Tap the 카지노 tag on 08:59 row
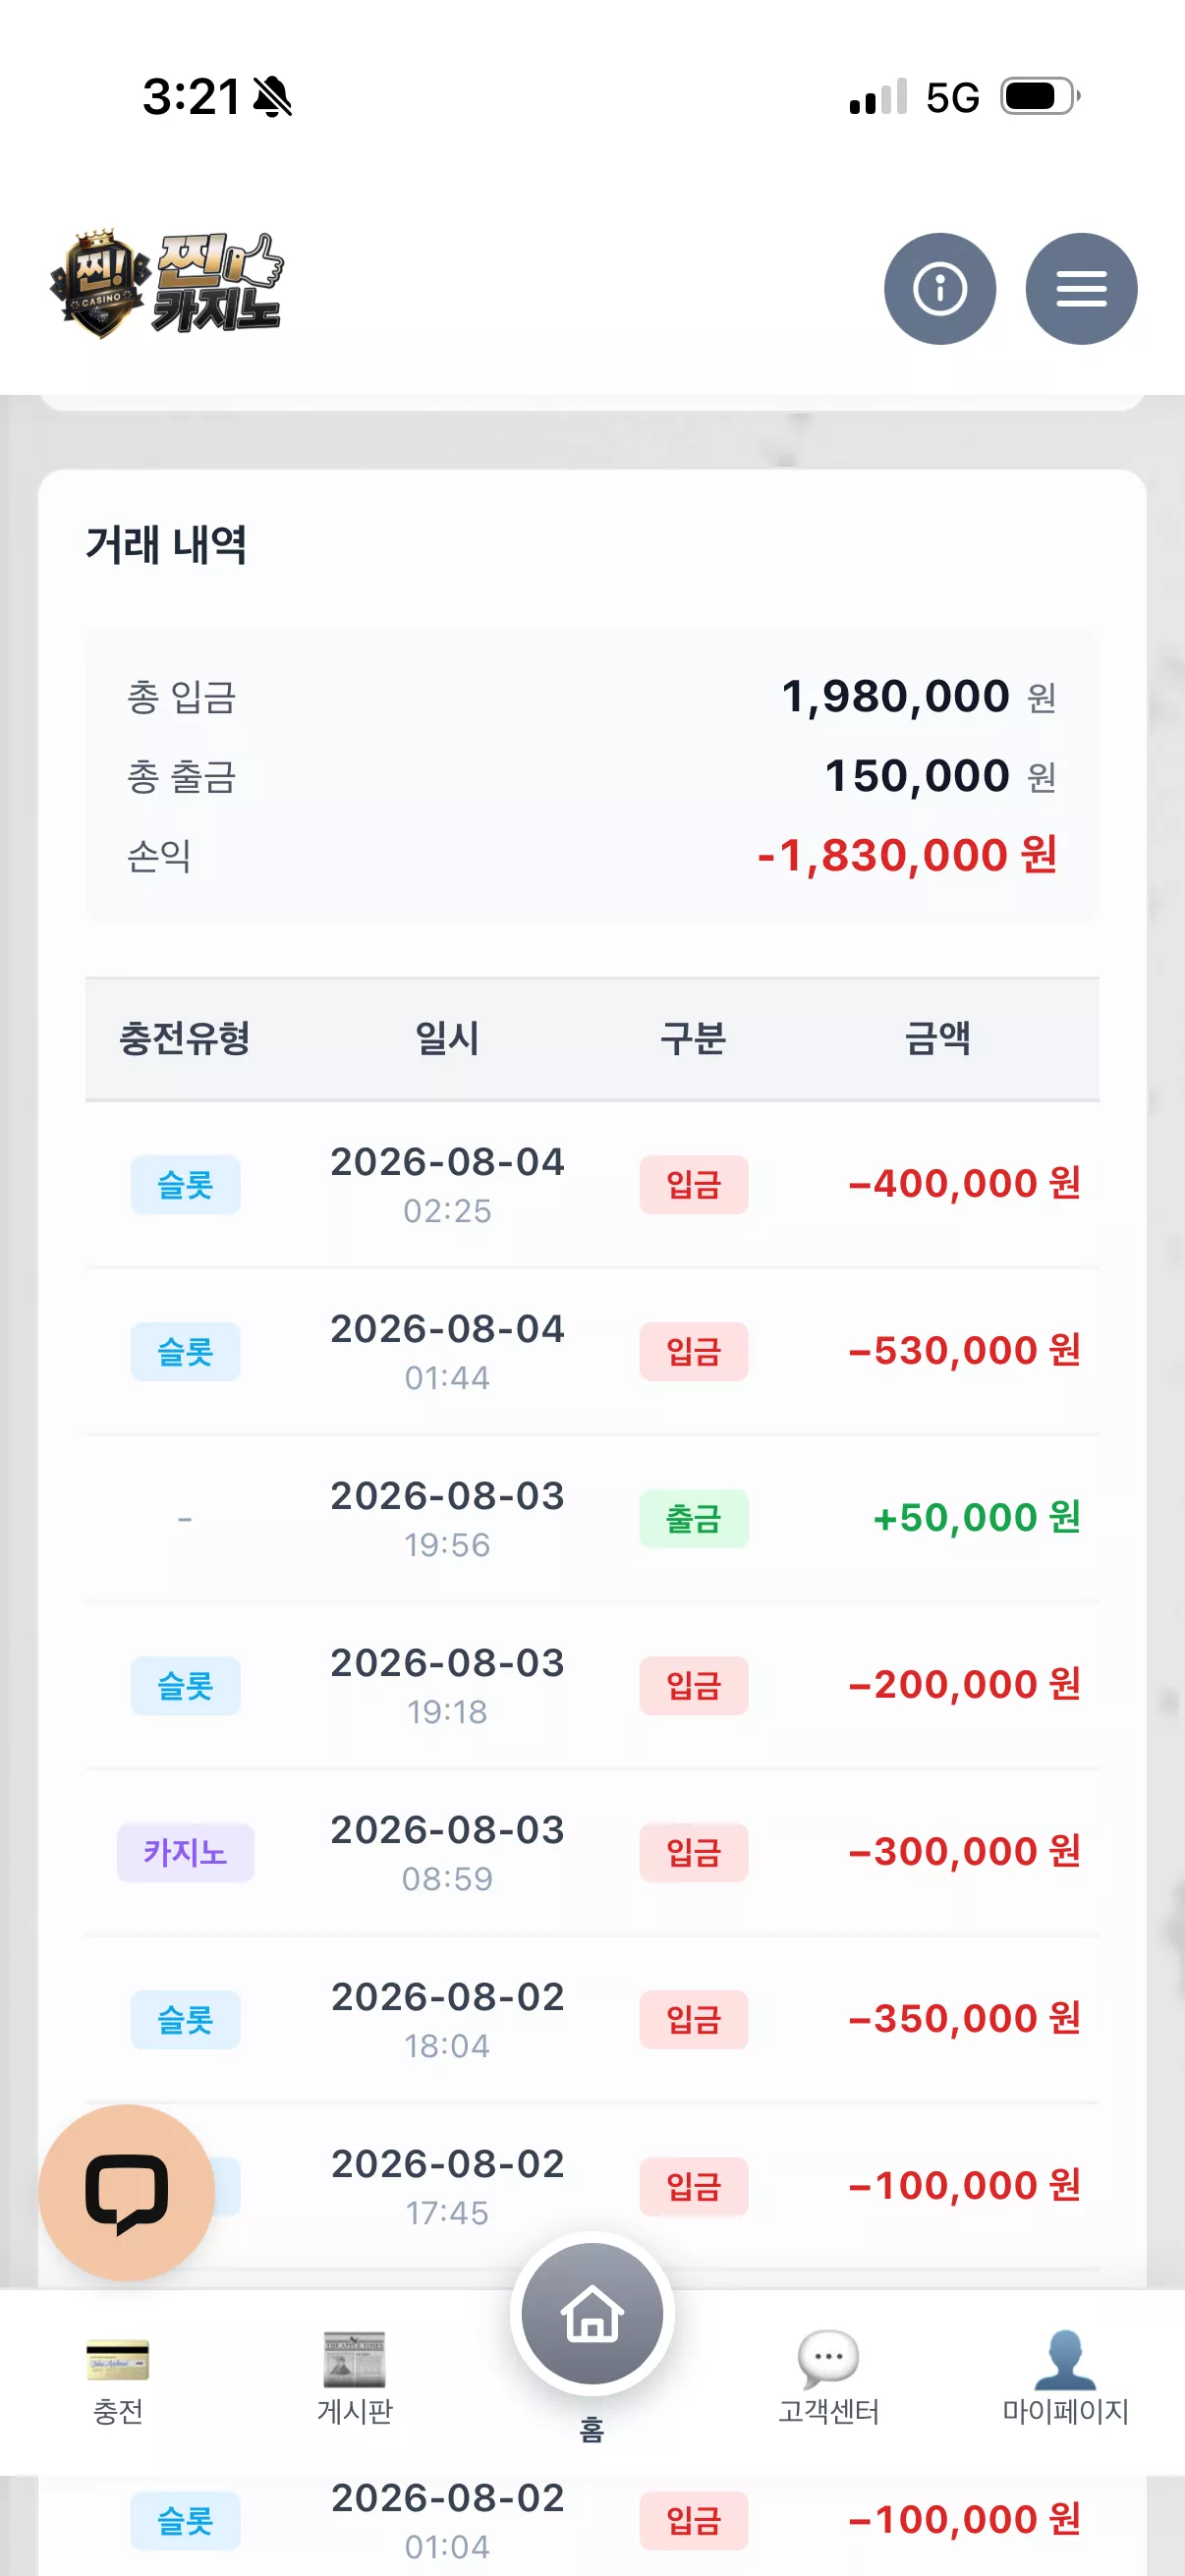This screenshot has height=2576, width=1185. (185, 1852)
